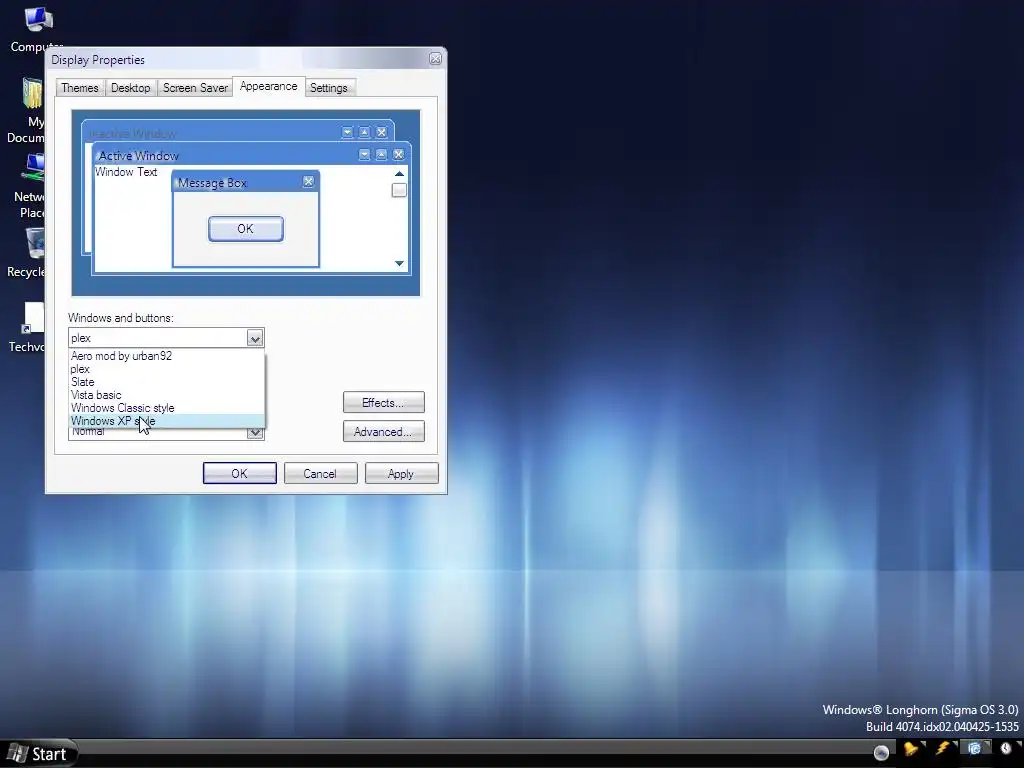Click the Inactive Window preview maximize button

[364, 132]
